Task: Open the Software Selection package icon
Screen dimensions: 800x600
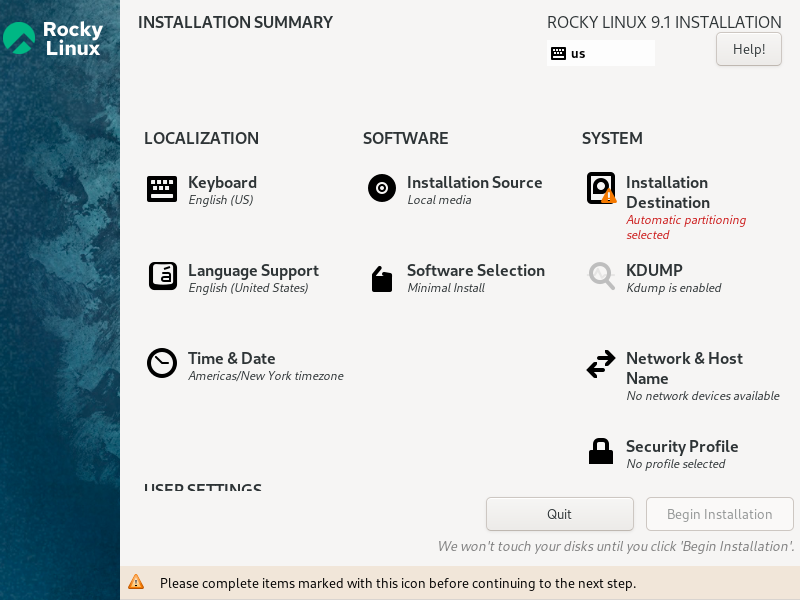Action: click(382, 279)
